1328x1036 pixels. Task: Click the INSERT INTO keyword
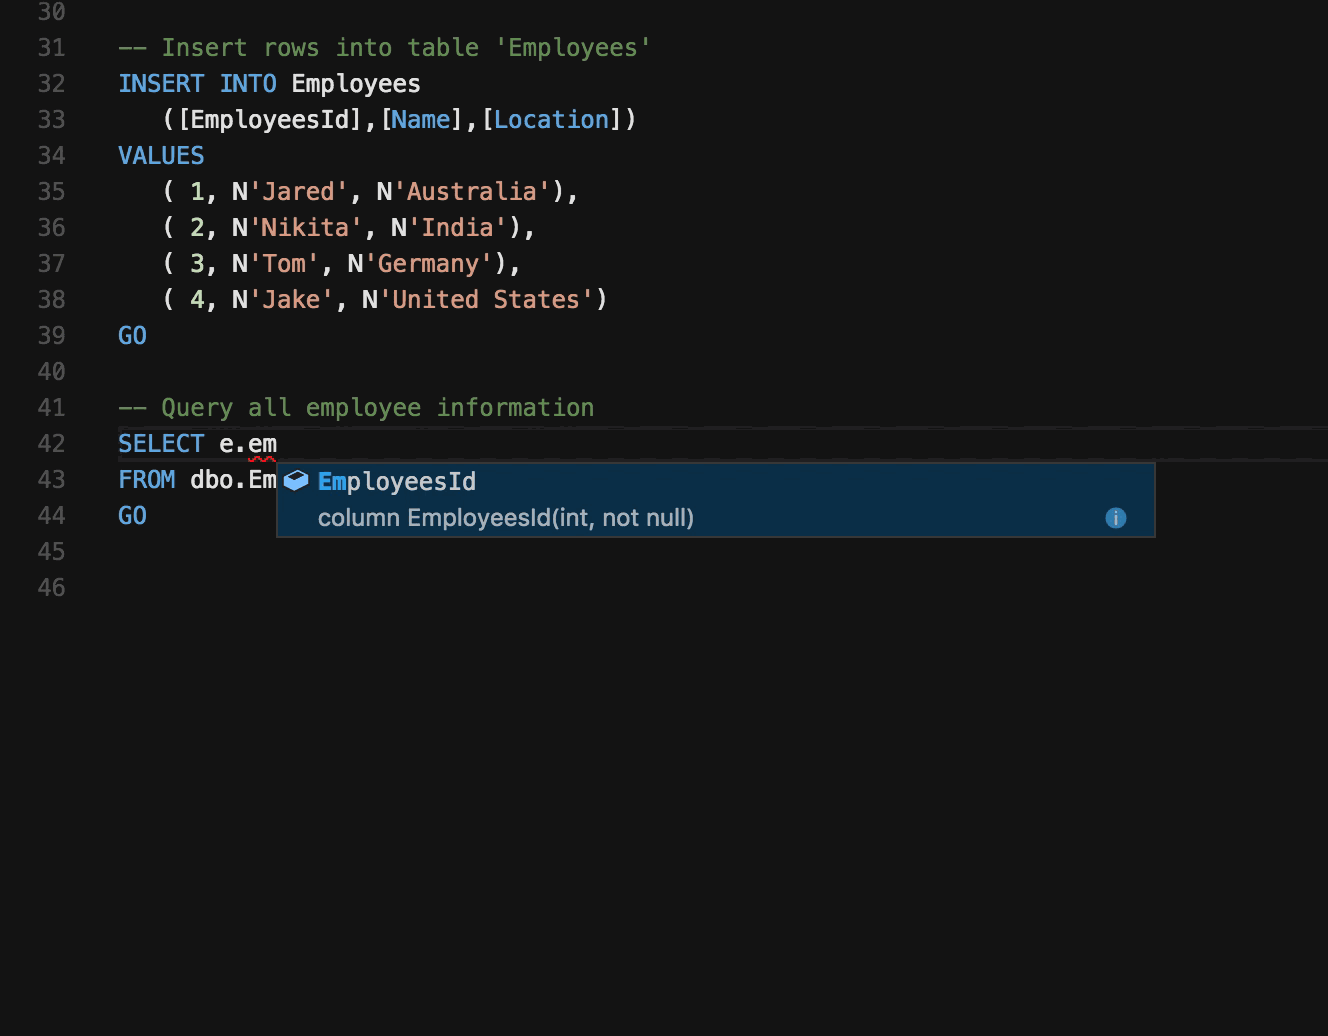195,83
